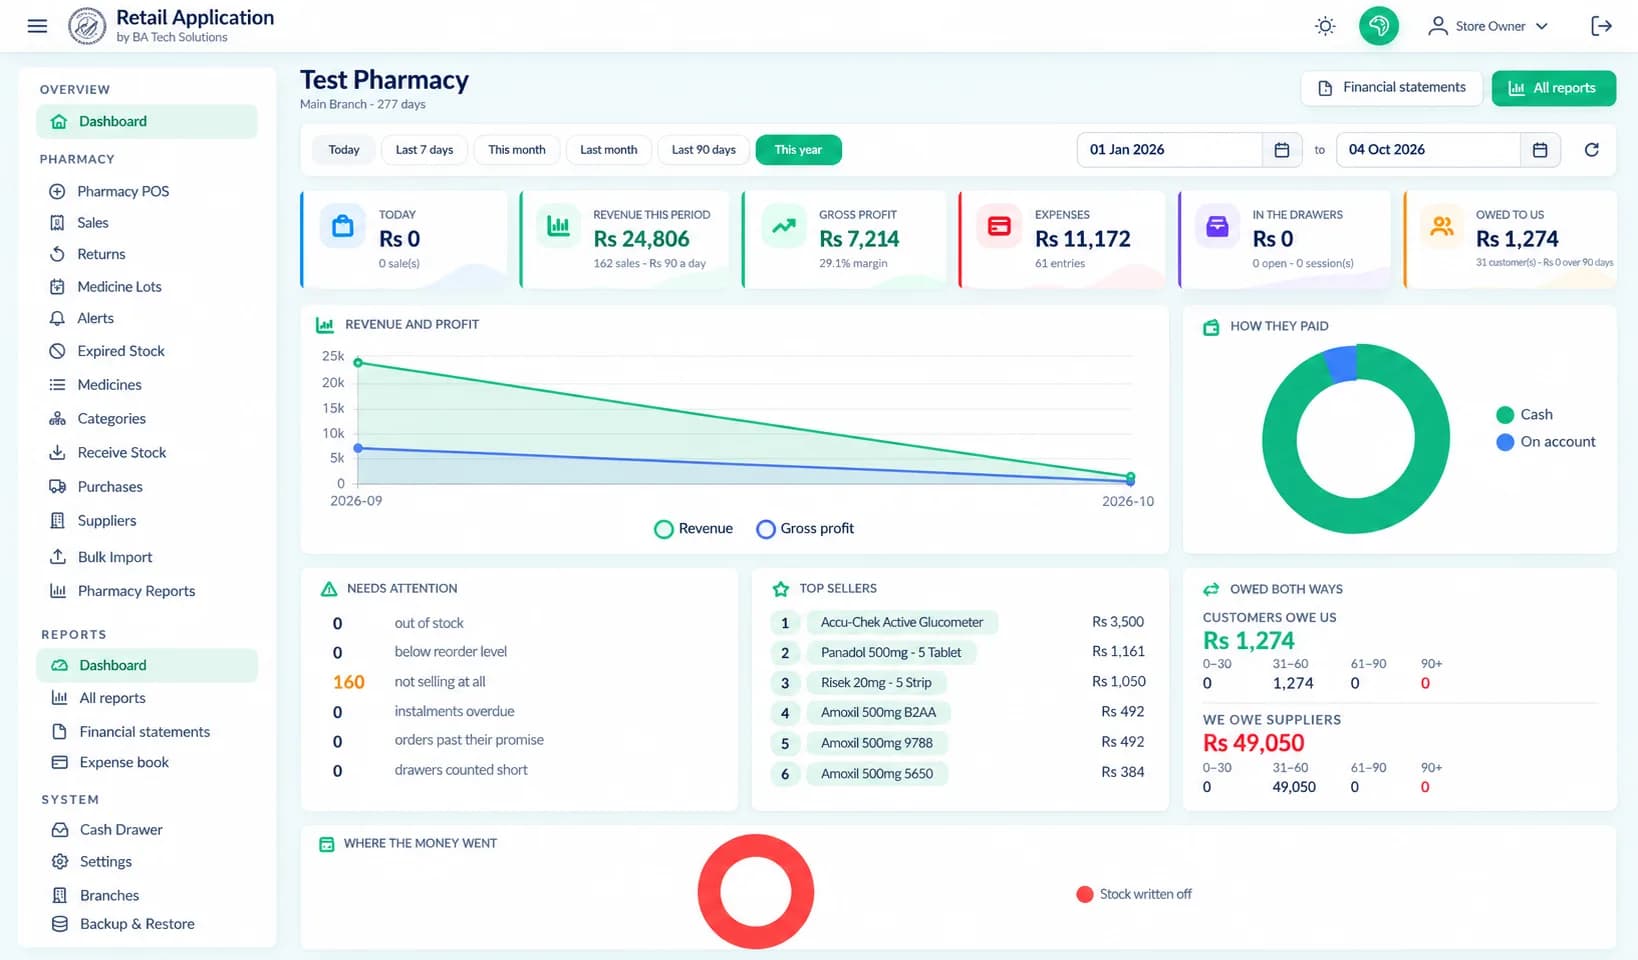Toggle Stock written off legend item
The height and width of the screenshot is (960, 1638).
[1134, 894]
